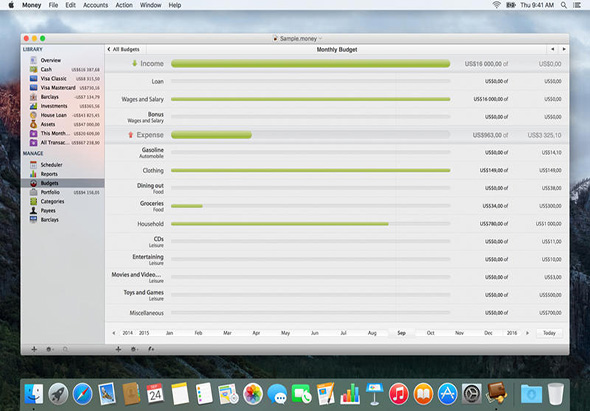Move the timeline back with its left arrow
The height and width of the screenshot is (411, 590).
114,333
